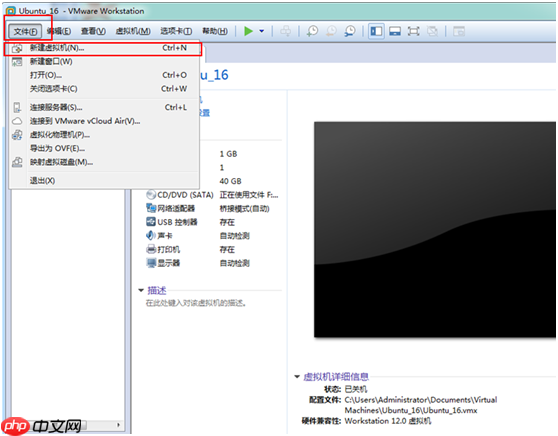The image size is (558, 436).
Task: Open the Snapshot Manager toolbar icon
Action: [x=350, y=31]
